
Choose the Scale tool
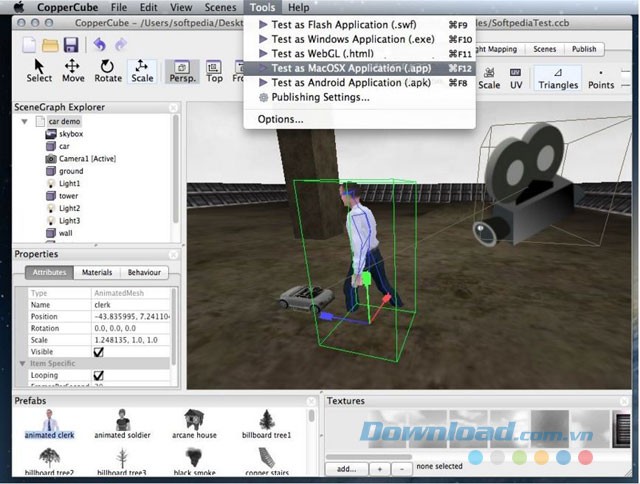point(142,70)
